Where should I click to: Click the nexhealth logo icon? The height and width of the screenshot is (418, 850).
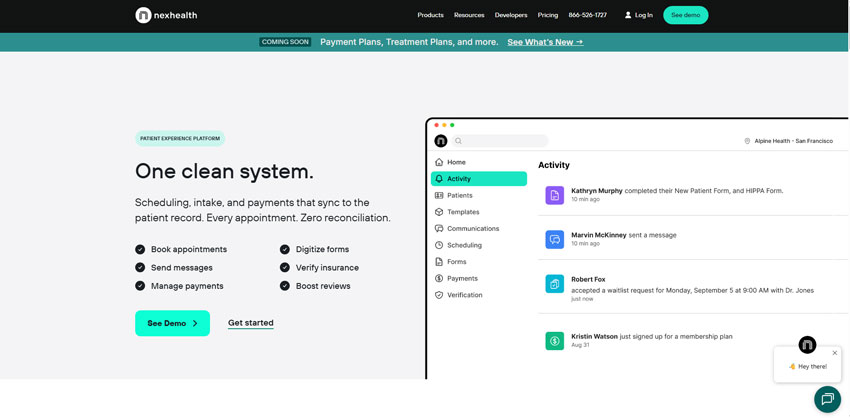pos(143,15)
